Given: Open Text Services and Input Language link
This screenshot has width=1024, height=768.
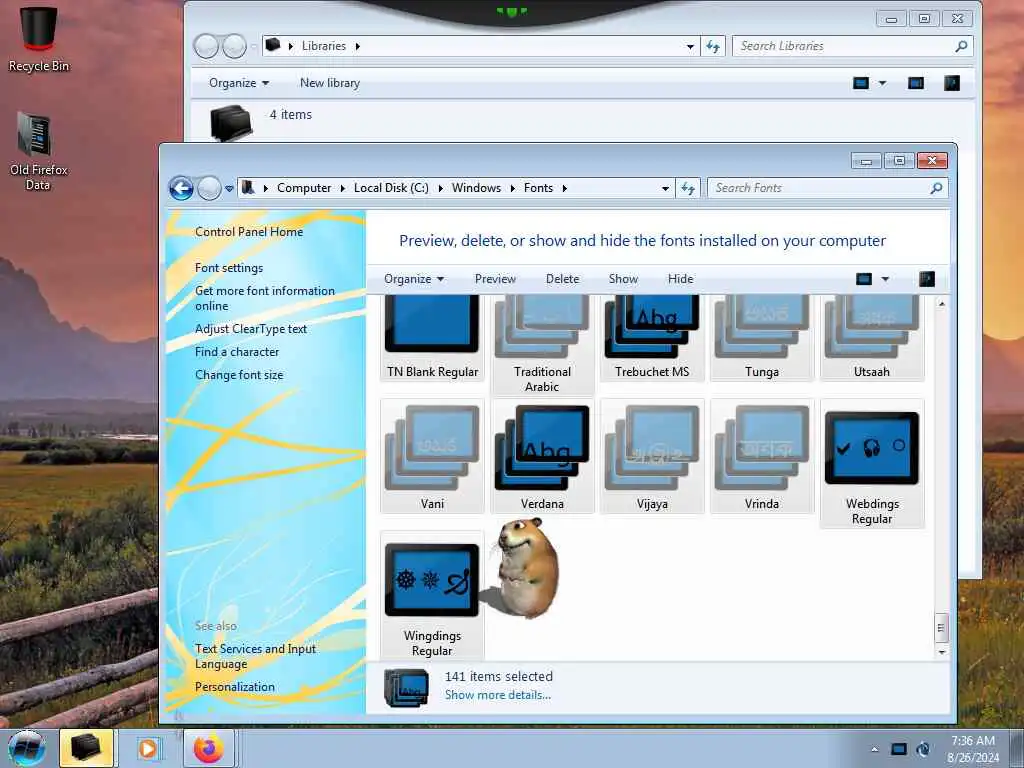Looking at the screenshot, I should pos(255,656).
